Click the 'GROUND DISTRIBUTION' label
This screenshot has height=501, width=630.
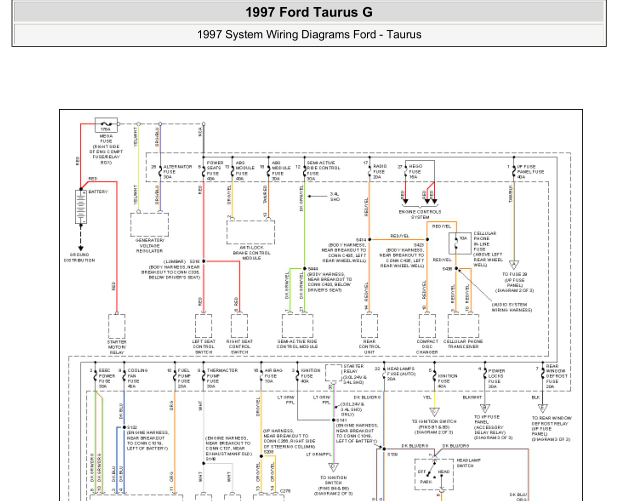pyautogui.click(x=80, y=258)
